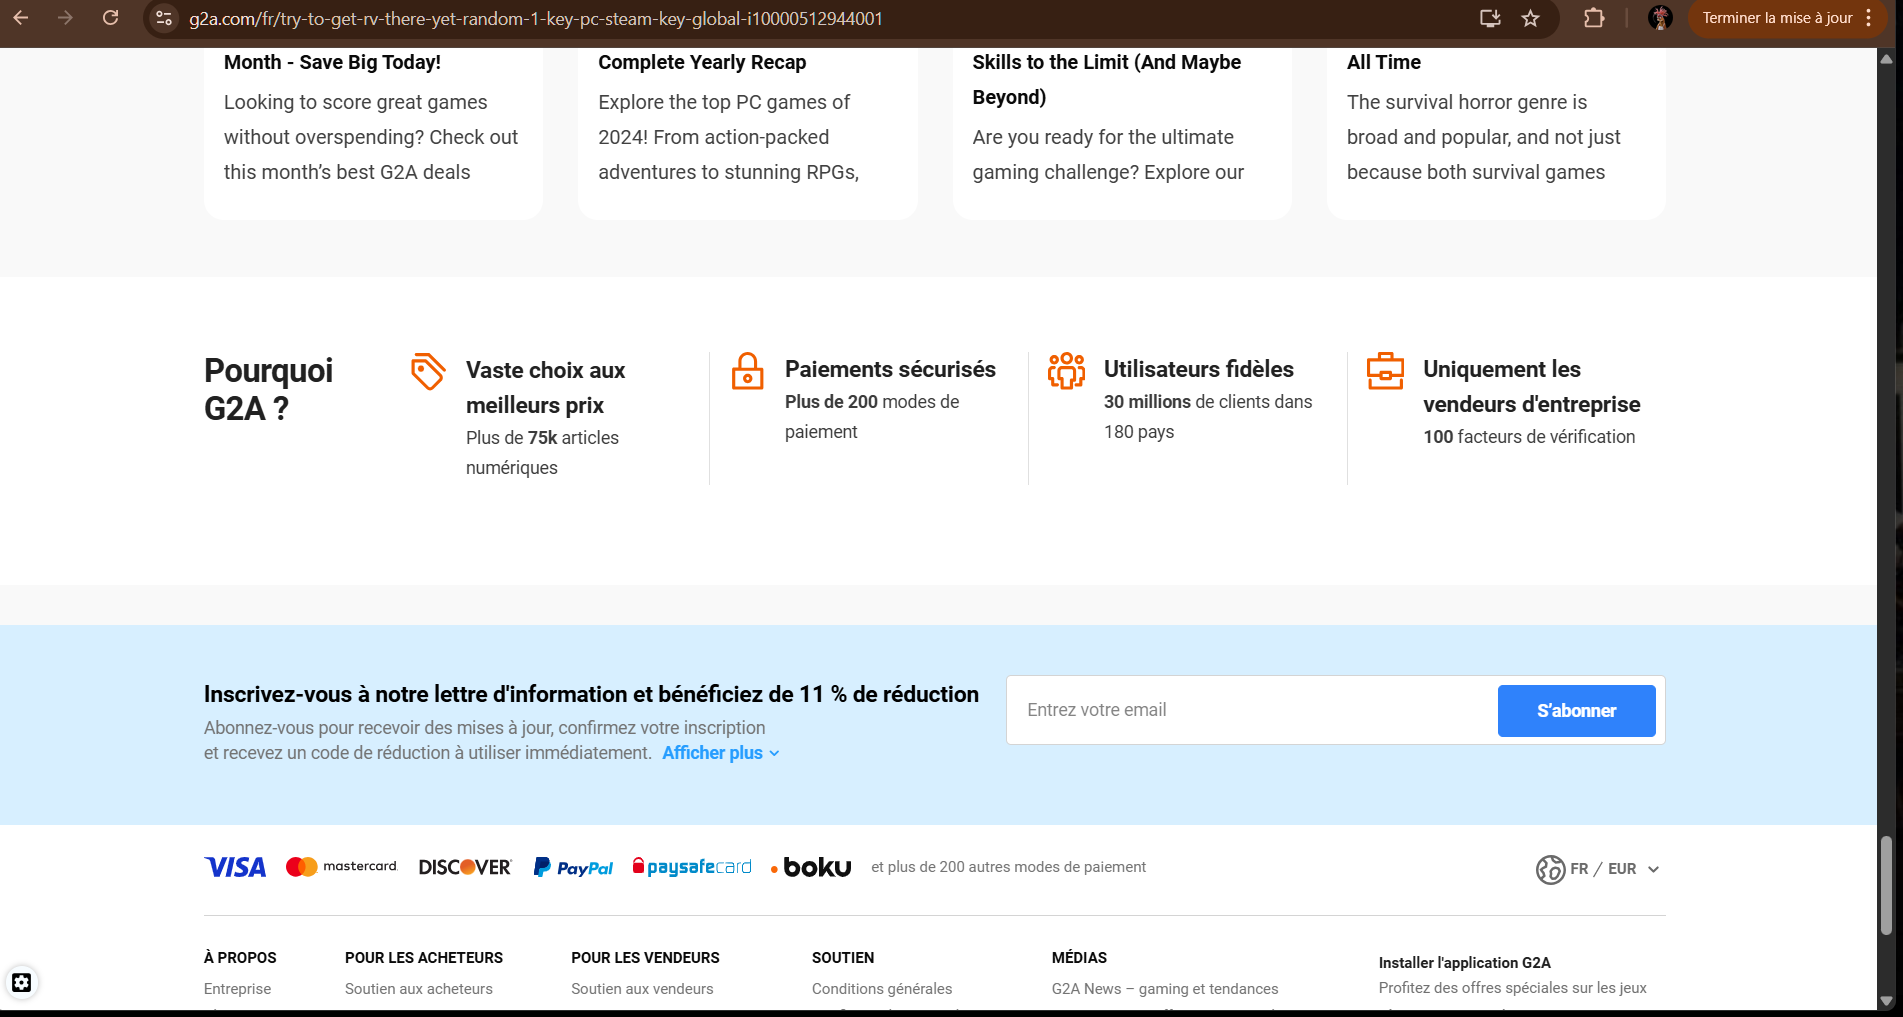1903x1017 pixels.
Task: Click the page vertical scrollbar thumb
Action: (1886, 885)
